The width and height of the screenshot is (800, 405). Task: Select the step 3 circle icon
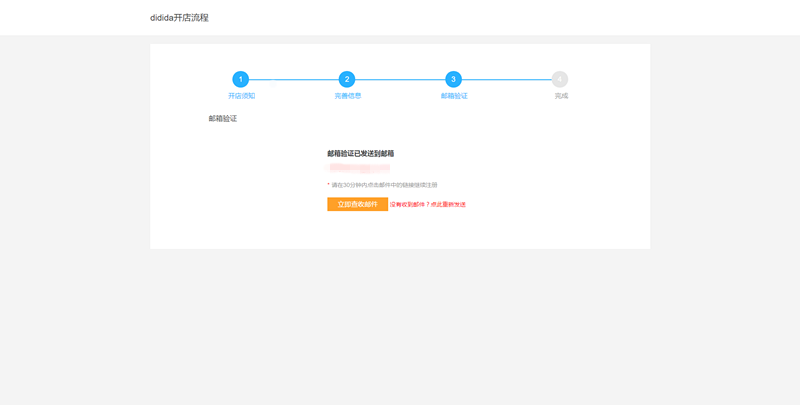(454, 79)
